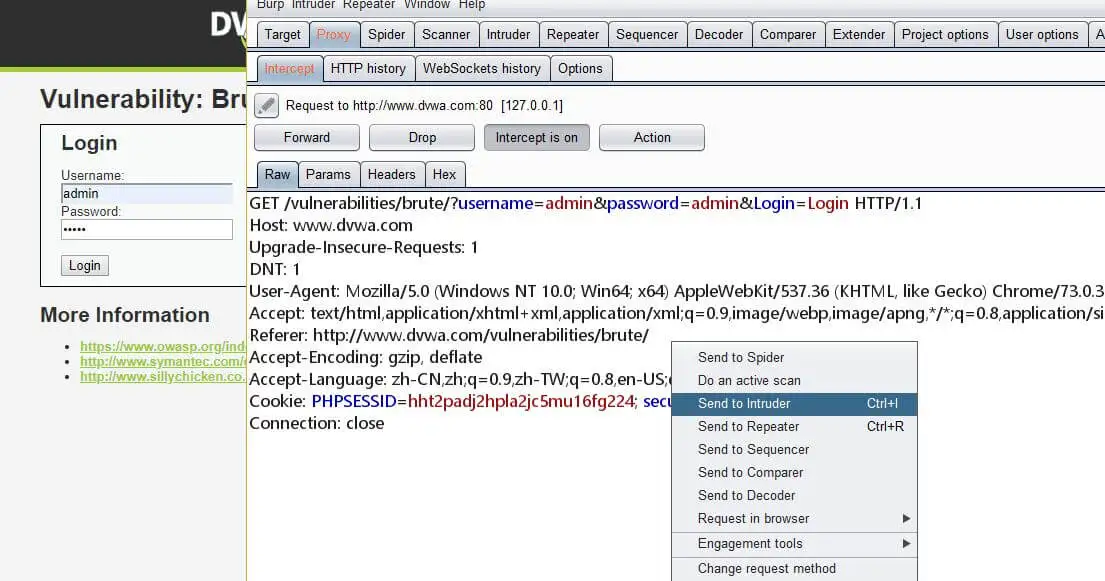
Task: Open the Extender tab
Action: click(859, 35)
